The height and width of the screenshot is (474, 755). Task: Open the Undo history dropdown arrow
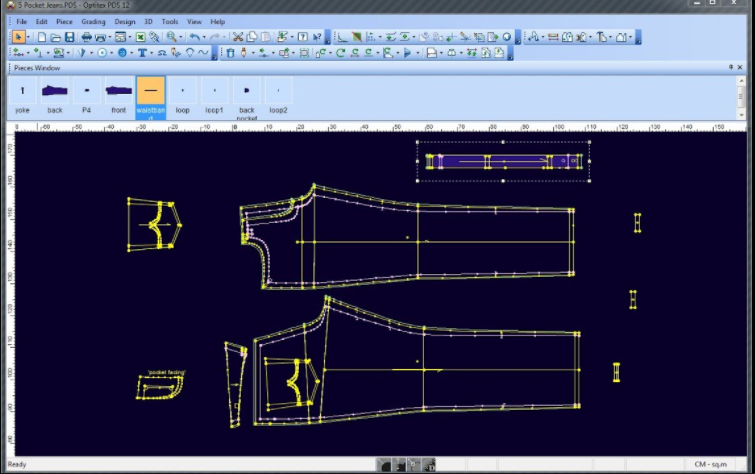pyautogui.click(x=203, y=37)
